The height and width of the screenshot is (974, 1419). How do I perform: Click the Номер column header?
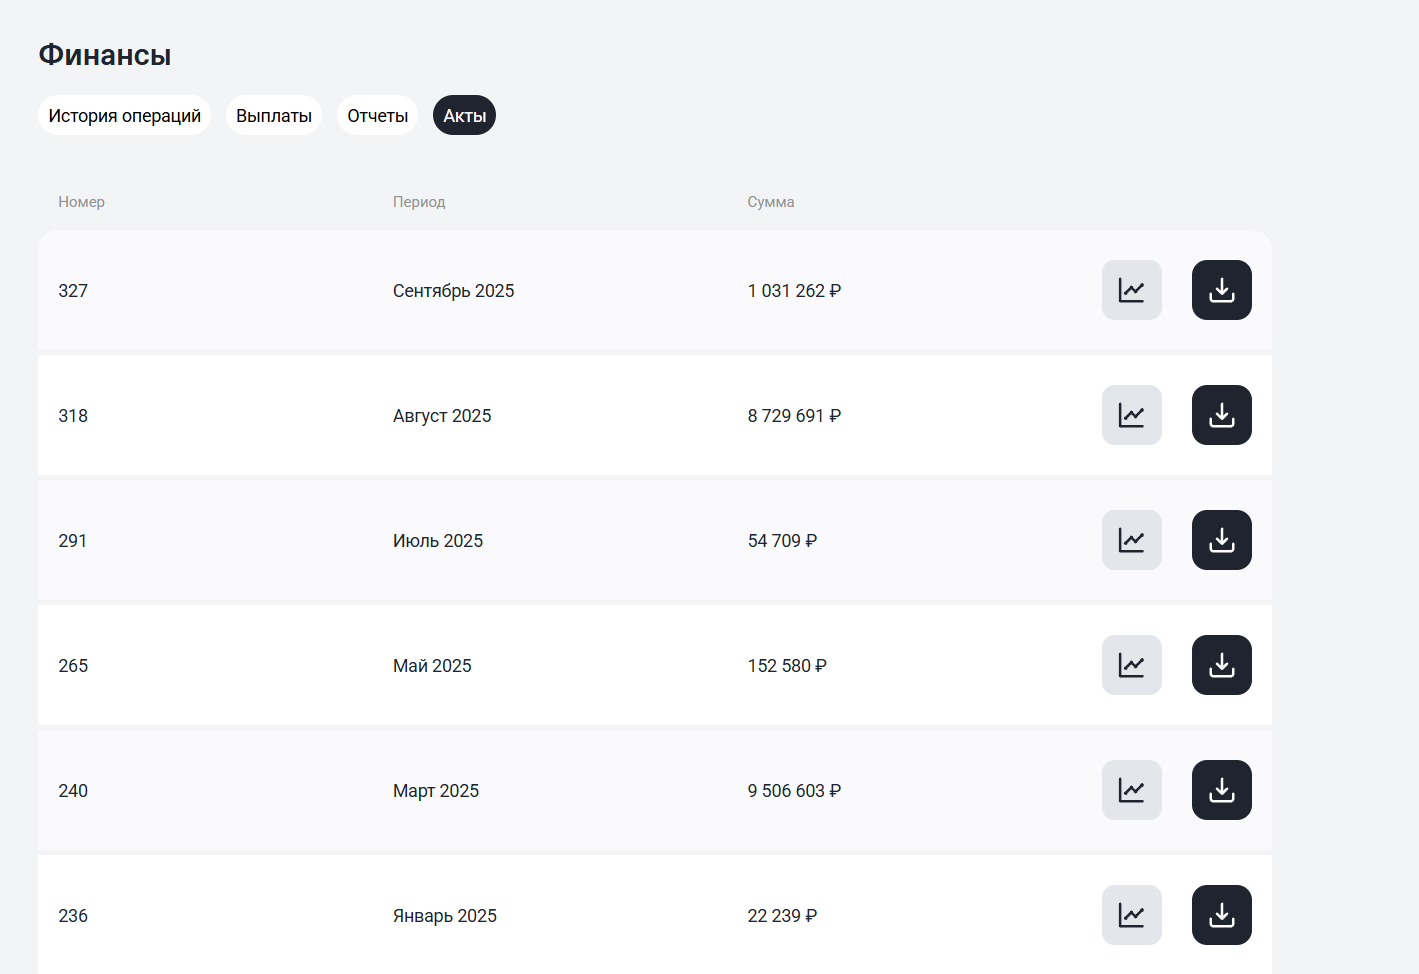coord(81,202)
